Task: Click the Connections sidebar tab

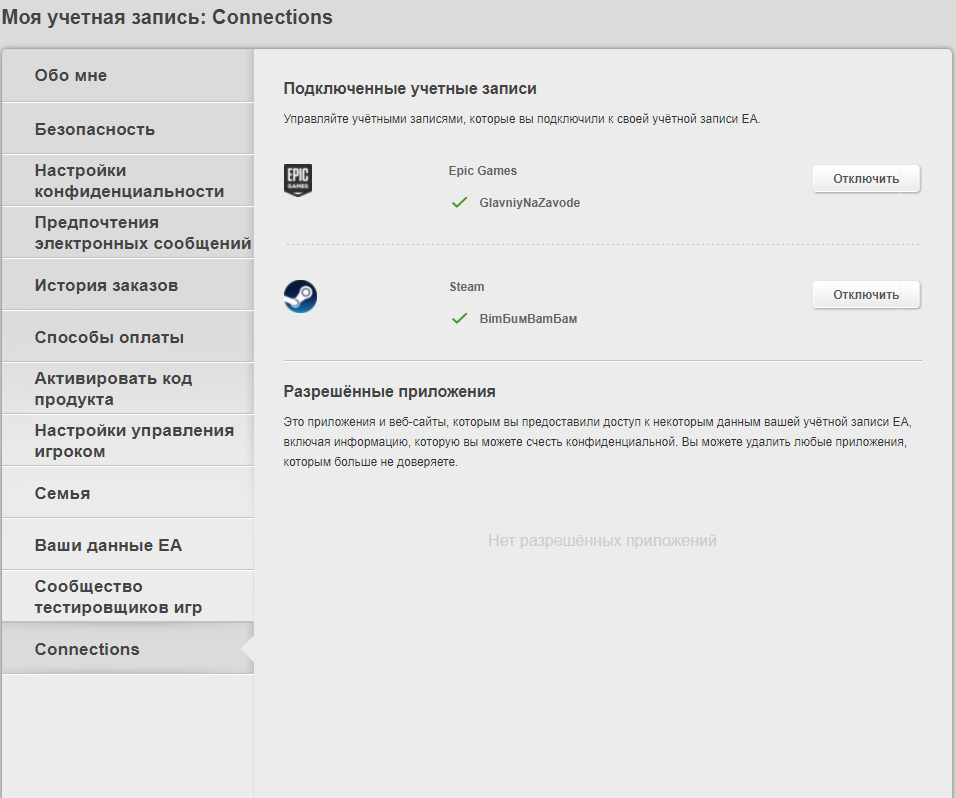Action: pyautogui.click(x=128, y=649)
